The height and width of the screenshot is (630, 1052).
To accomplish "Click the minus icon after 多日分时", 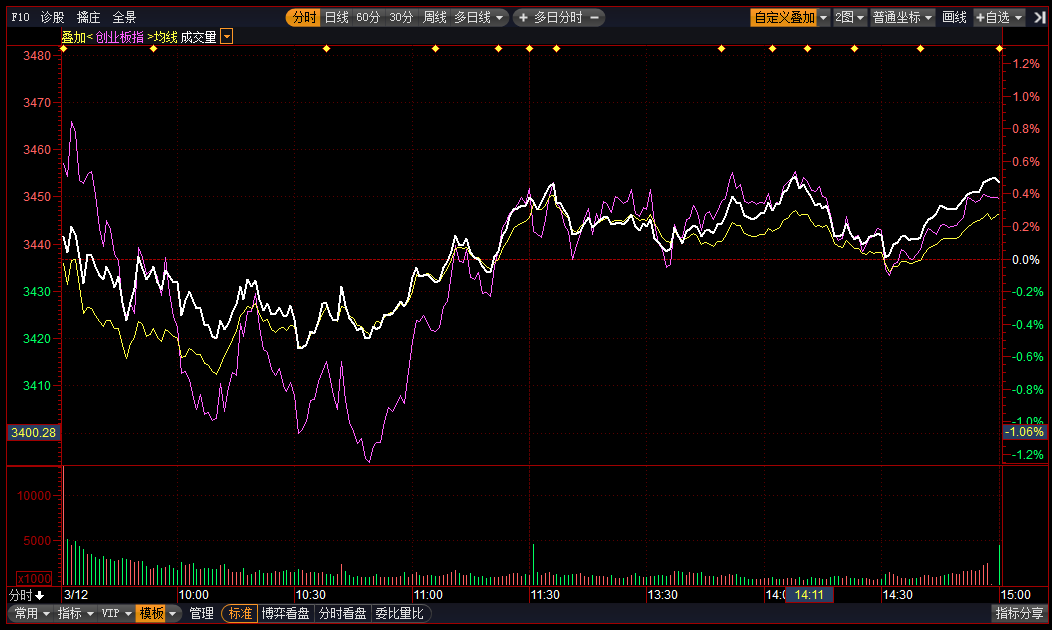I will point(595,17).
